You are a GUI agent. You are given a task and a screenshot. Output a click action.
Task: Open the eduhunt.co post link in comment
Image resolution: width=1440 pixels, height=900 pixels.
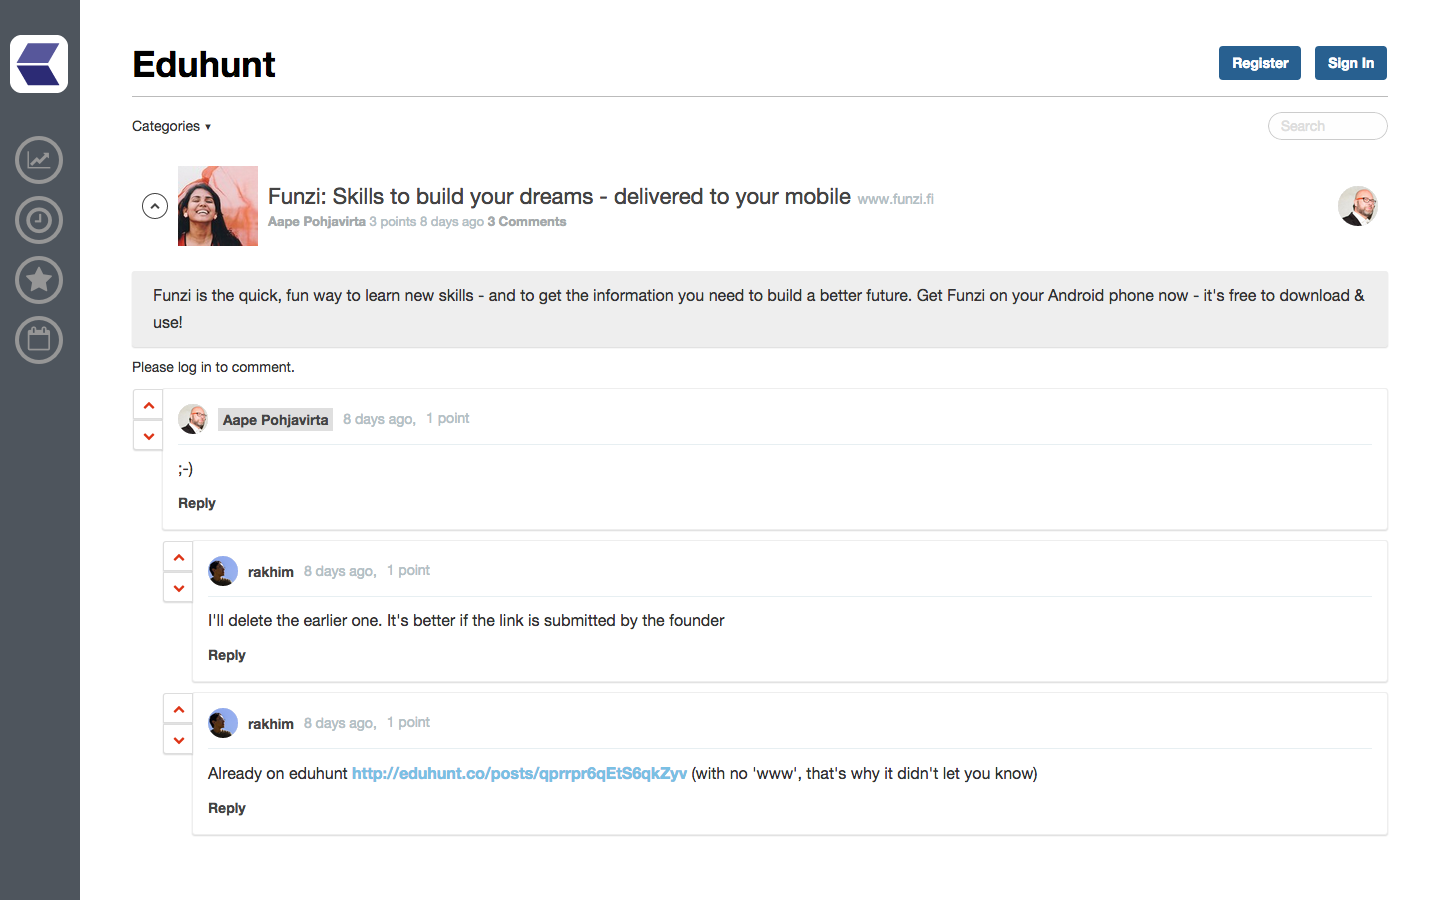(x=519, y=773)
